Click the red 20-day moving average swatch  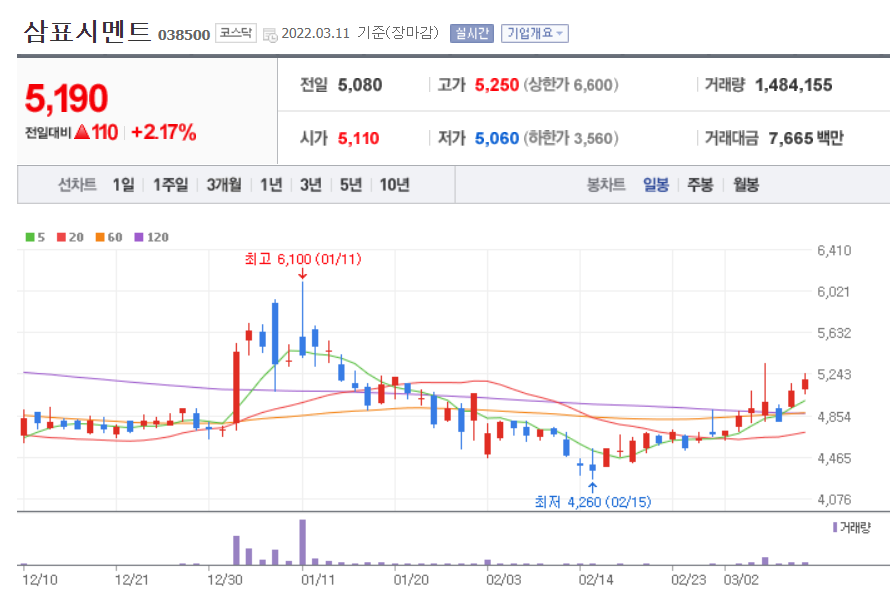click(x=61, y=237)
